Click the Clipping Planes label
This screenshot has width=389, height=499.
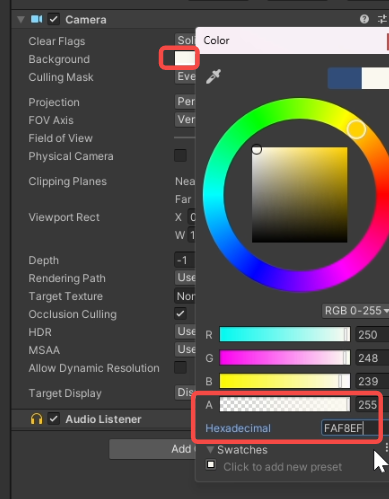pyautogui.click(x=68, y=181)
